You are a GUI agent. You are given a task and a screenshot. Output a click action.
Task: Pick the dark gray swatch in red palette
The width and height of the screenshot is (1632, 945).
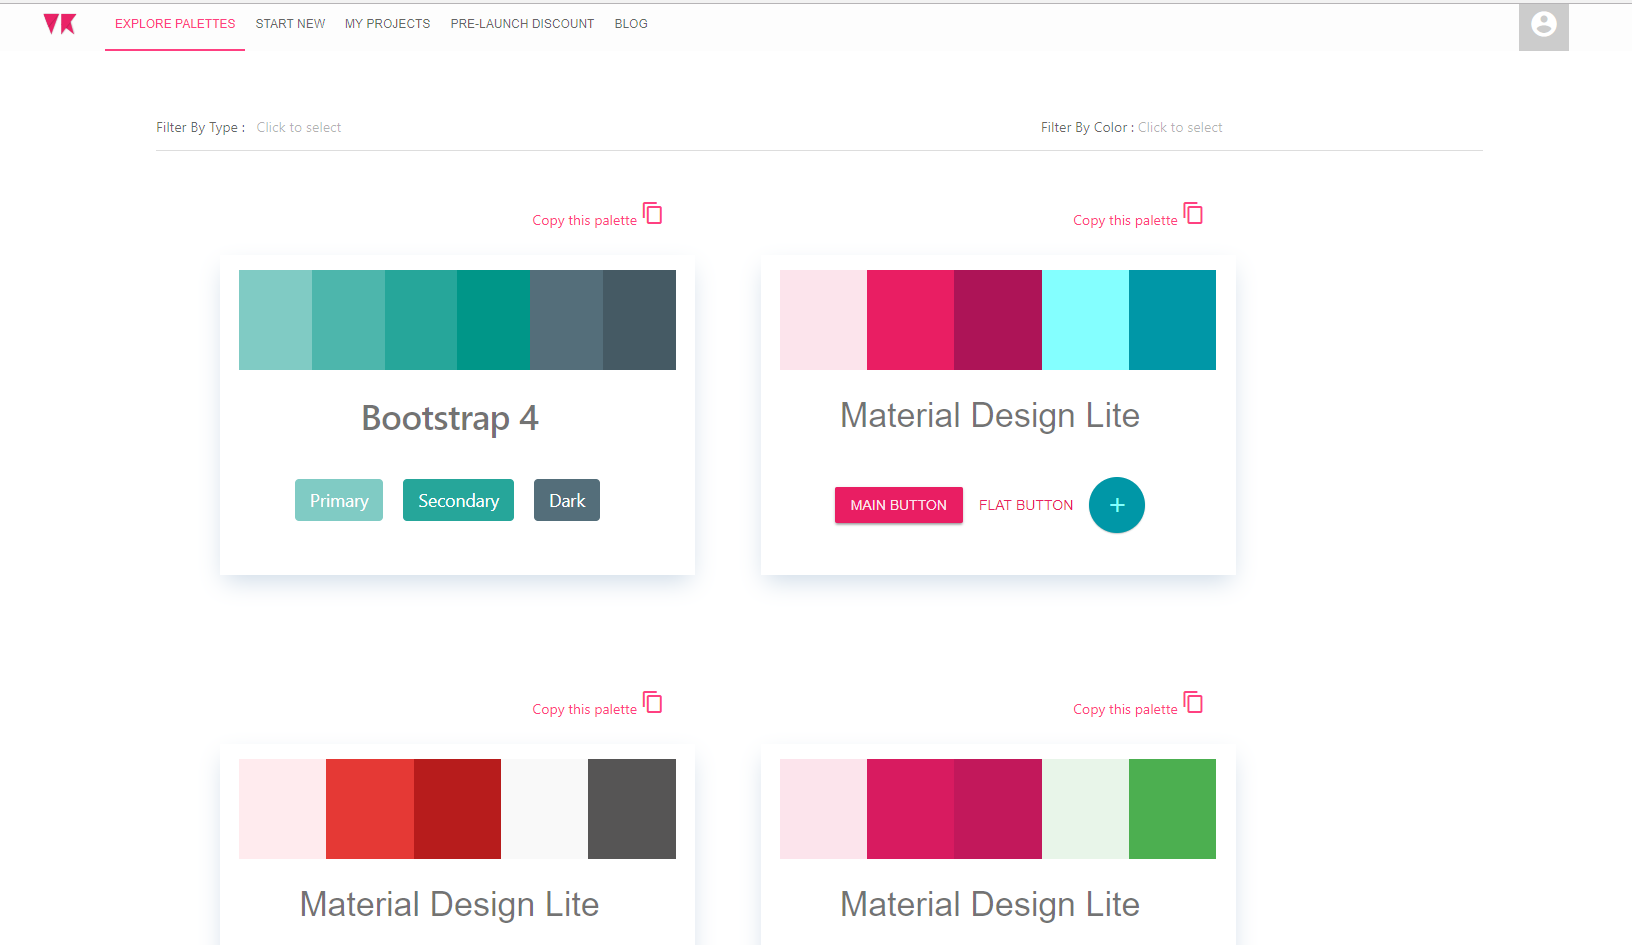(632, 809)
